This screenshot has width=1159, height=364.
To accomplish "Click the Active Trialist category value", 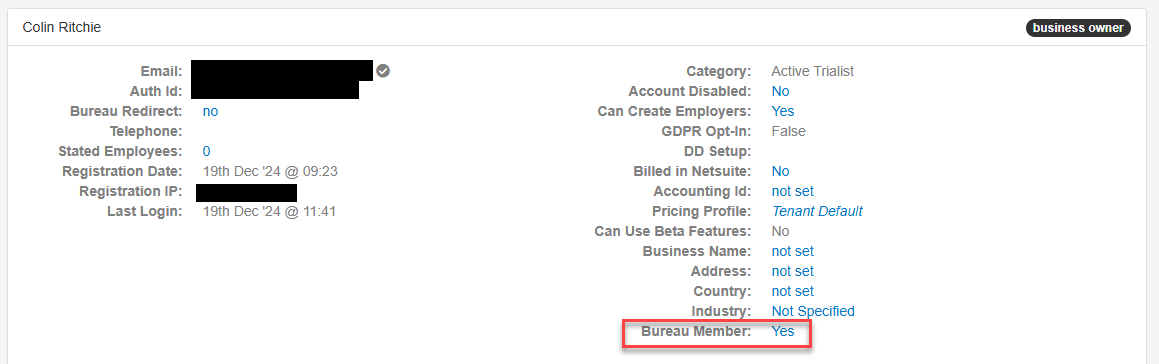I will click(812, 71).
